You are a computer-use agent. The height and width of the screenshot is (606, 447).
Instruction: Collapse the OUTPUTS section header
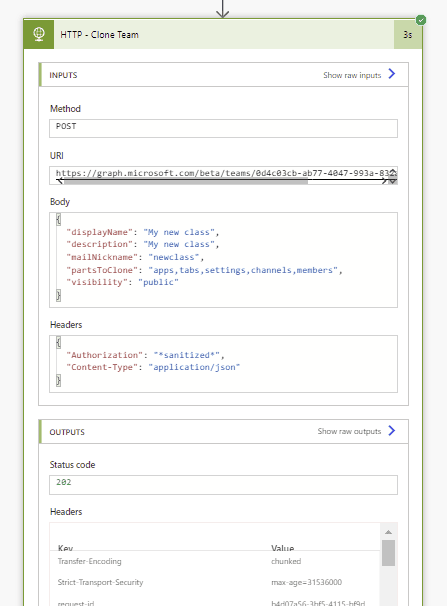tap(223, 432)
